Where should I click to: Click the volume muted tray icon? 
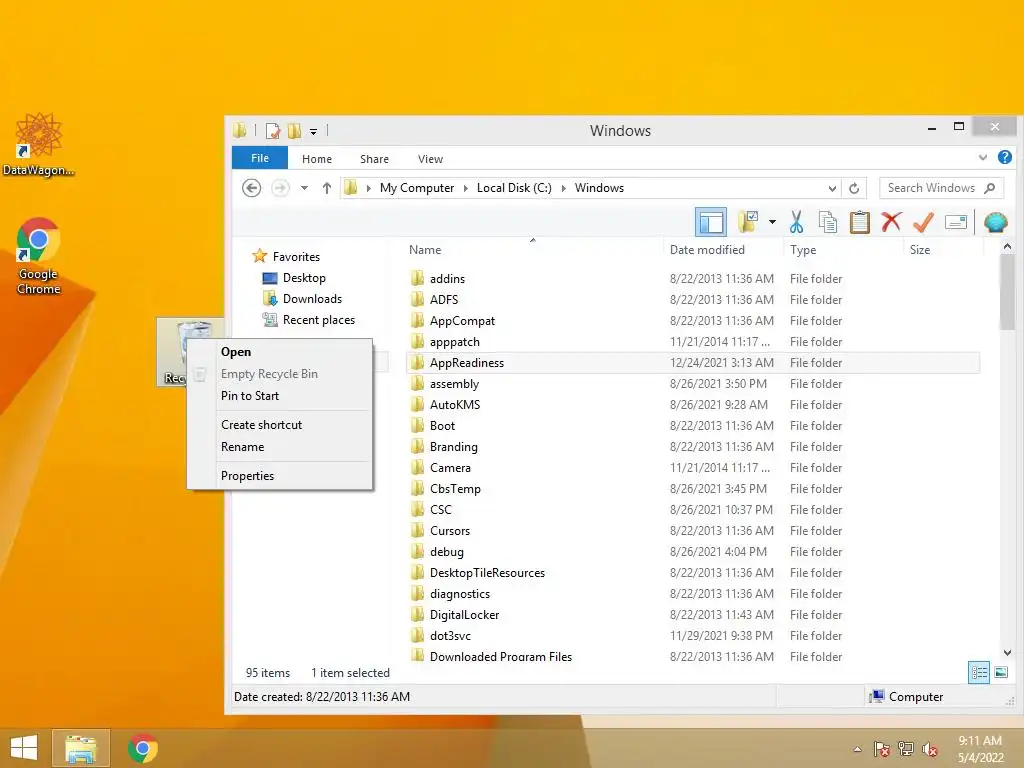(929, 748)
